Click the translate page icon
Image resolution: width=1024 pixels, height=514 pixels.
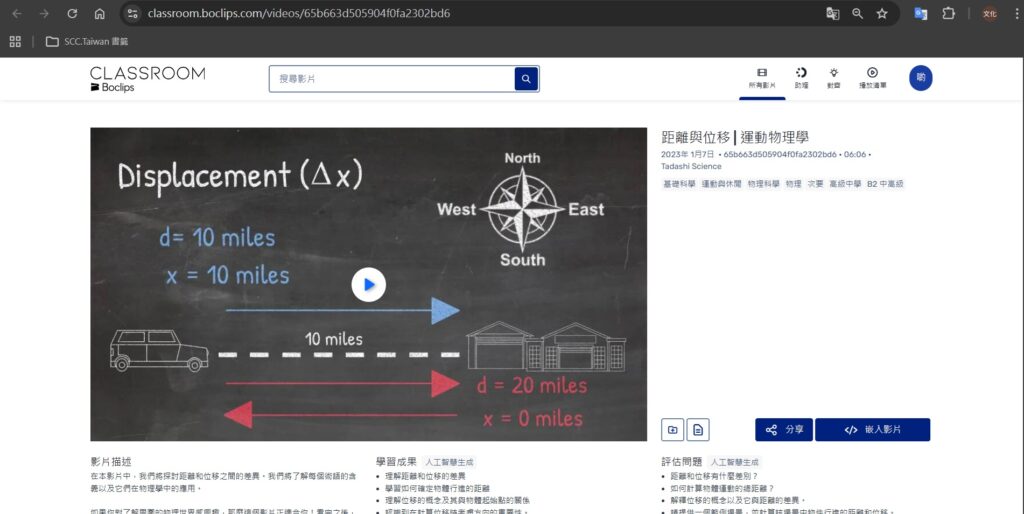(832, 14)
